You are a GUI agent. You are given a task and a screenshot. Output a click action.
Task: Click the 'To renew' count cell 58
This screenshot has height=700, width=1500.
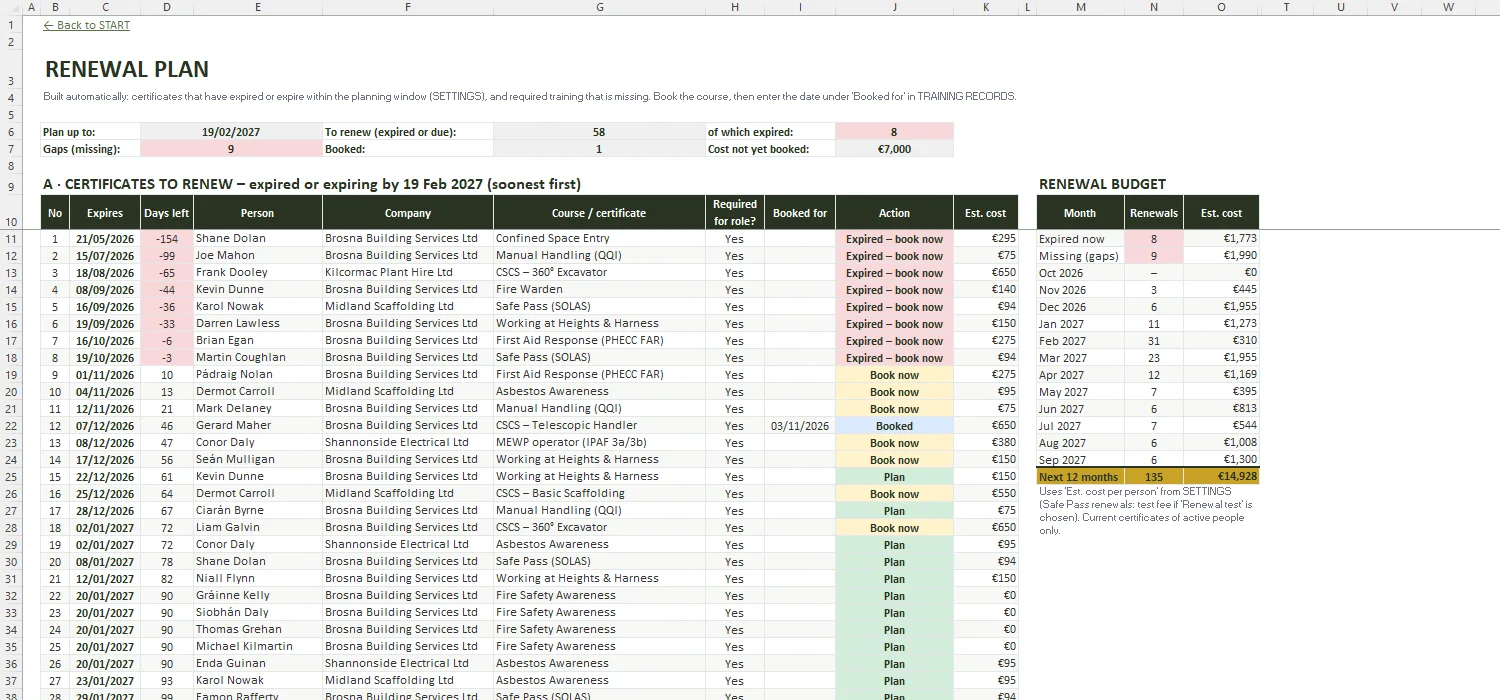pyautogui.click(x=599, y=131)
